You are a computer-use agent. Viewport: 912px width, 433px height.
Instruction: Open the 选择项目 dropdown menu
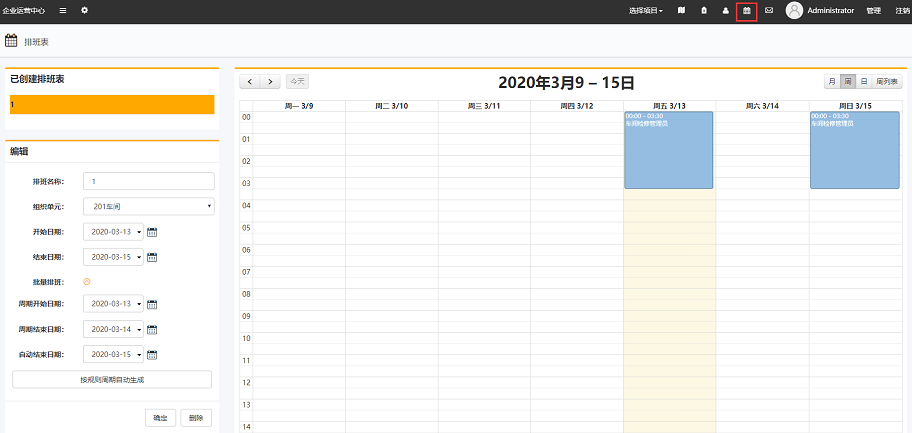pos(645,11)
